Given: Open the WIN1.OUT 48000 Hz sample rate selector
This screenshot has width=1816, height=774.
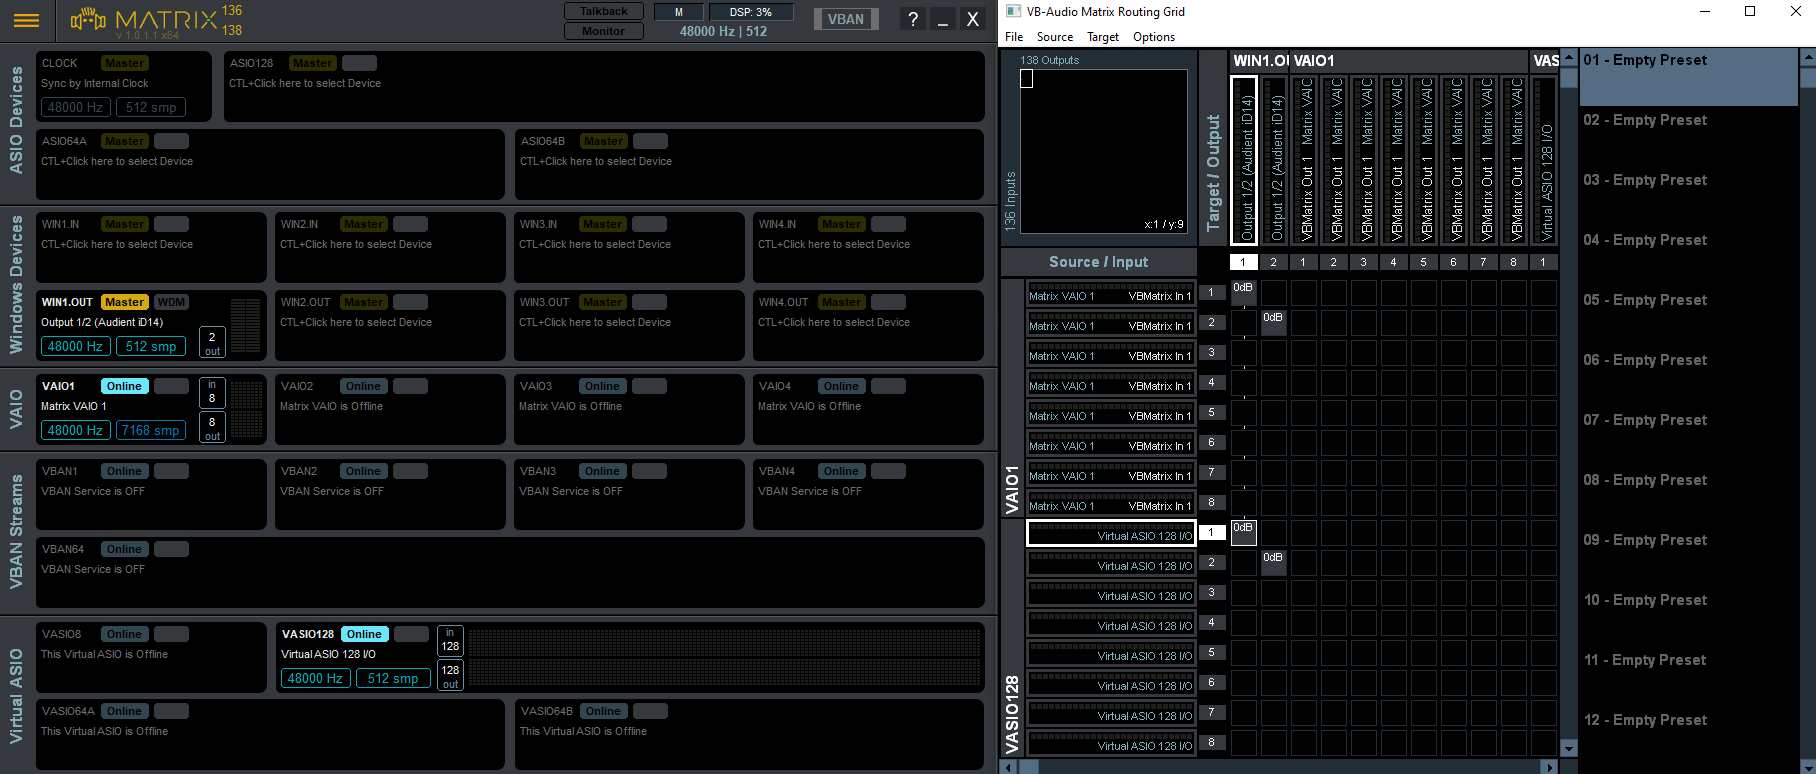Looking at the screenshot, I should [x=75, y=346].
